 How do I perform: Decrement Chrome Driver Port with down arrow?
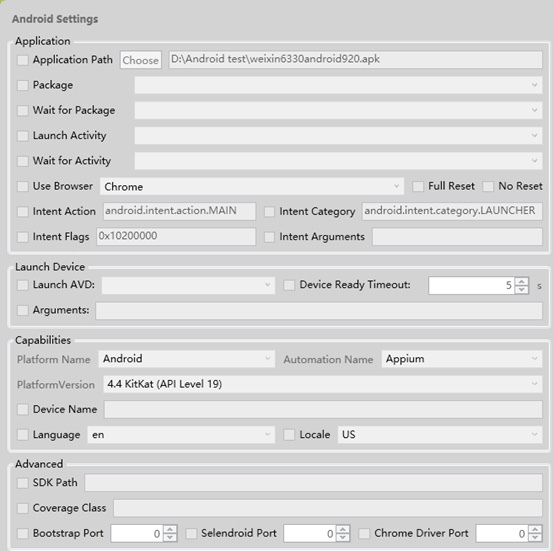coord(535,538)
